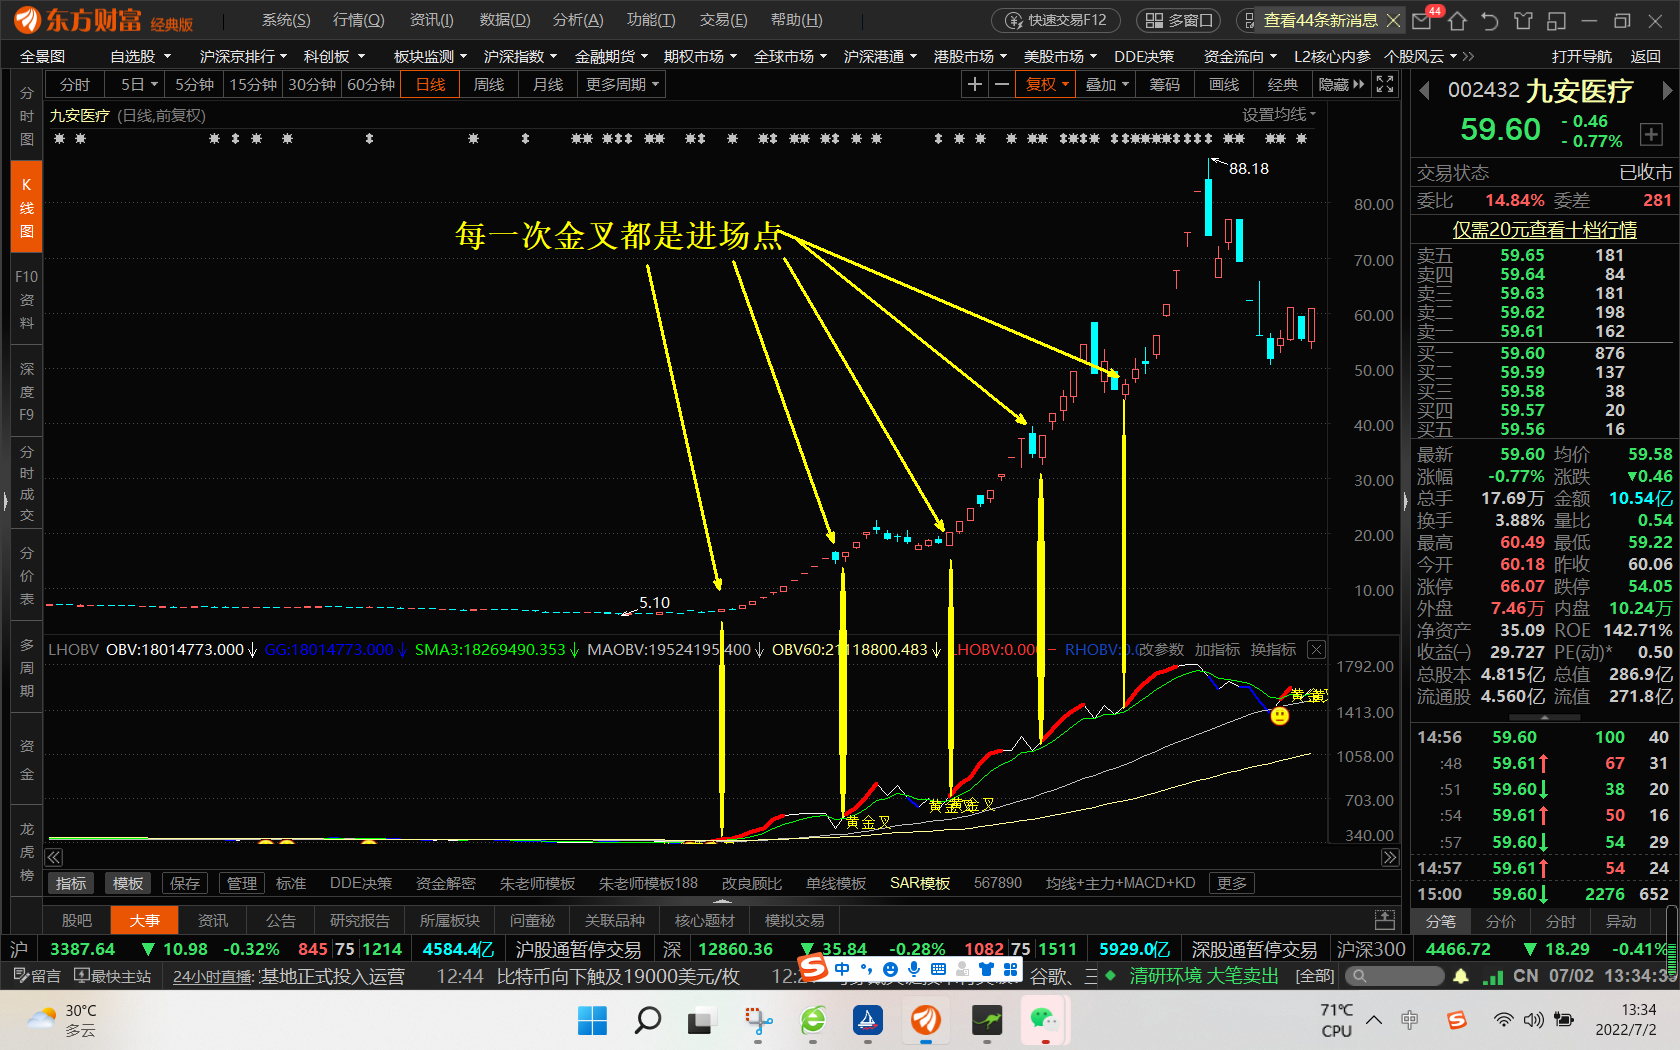Viewport: 1680px width, 1050px height.
Task: Close the OBV indicator panel
Action: pos(1316,650)
